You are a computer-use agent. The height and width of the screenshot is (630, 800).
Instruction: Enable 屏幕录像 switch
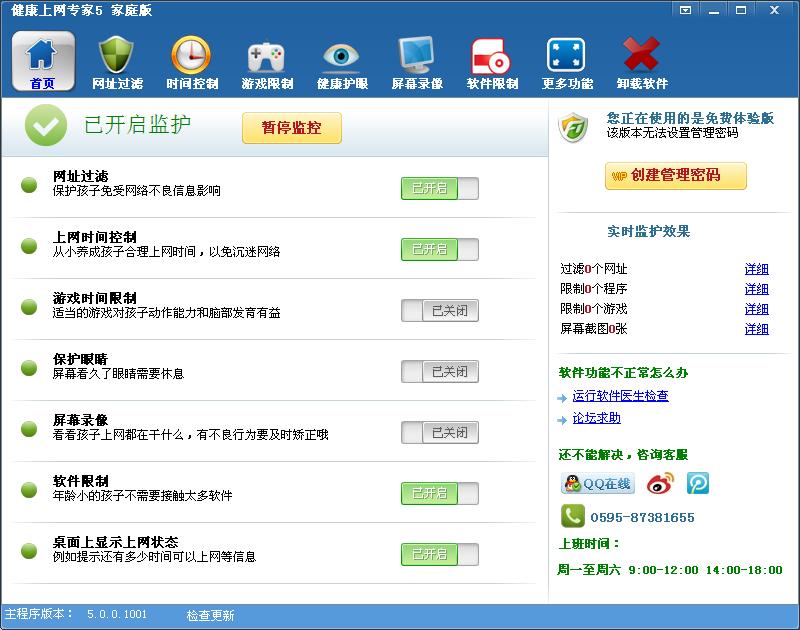440,433
